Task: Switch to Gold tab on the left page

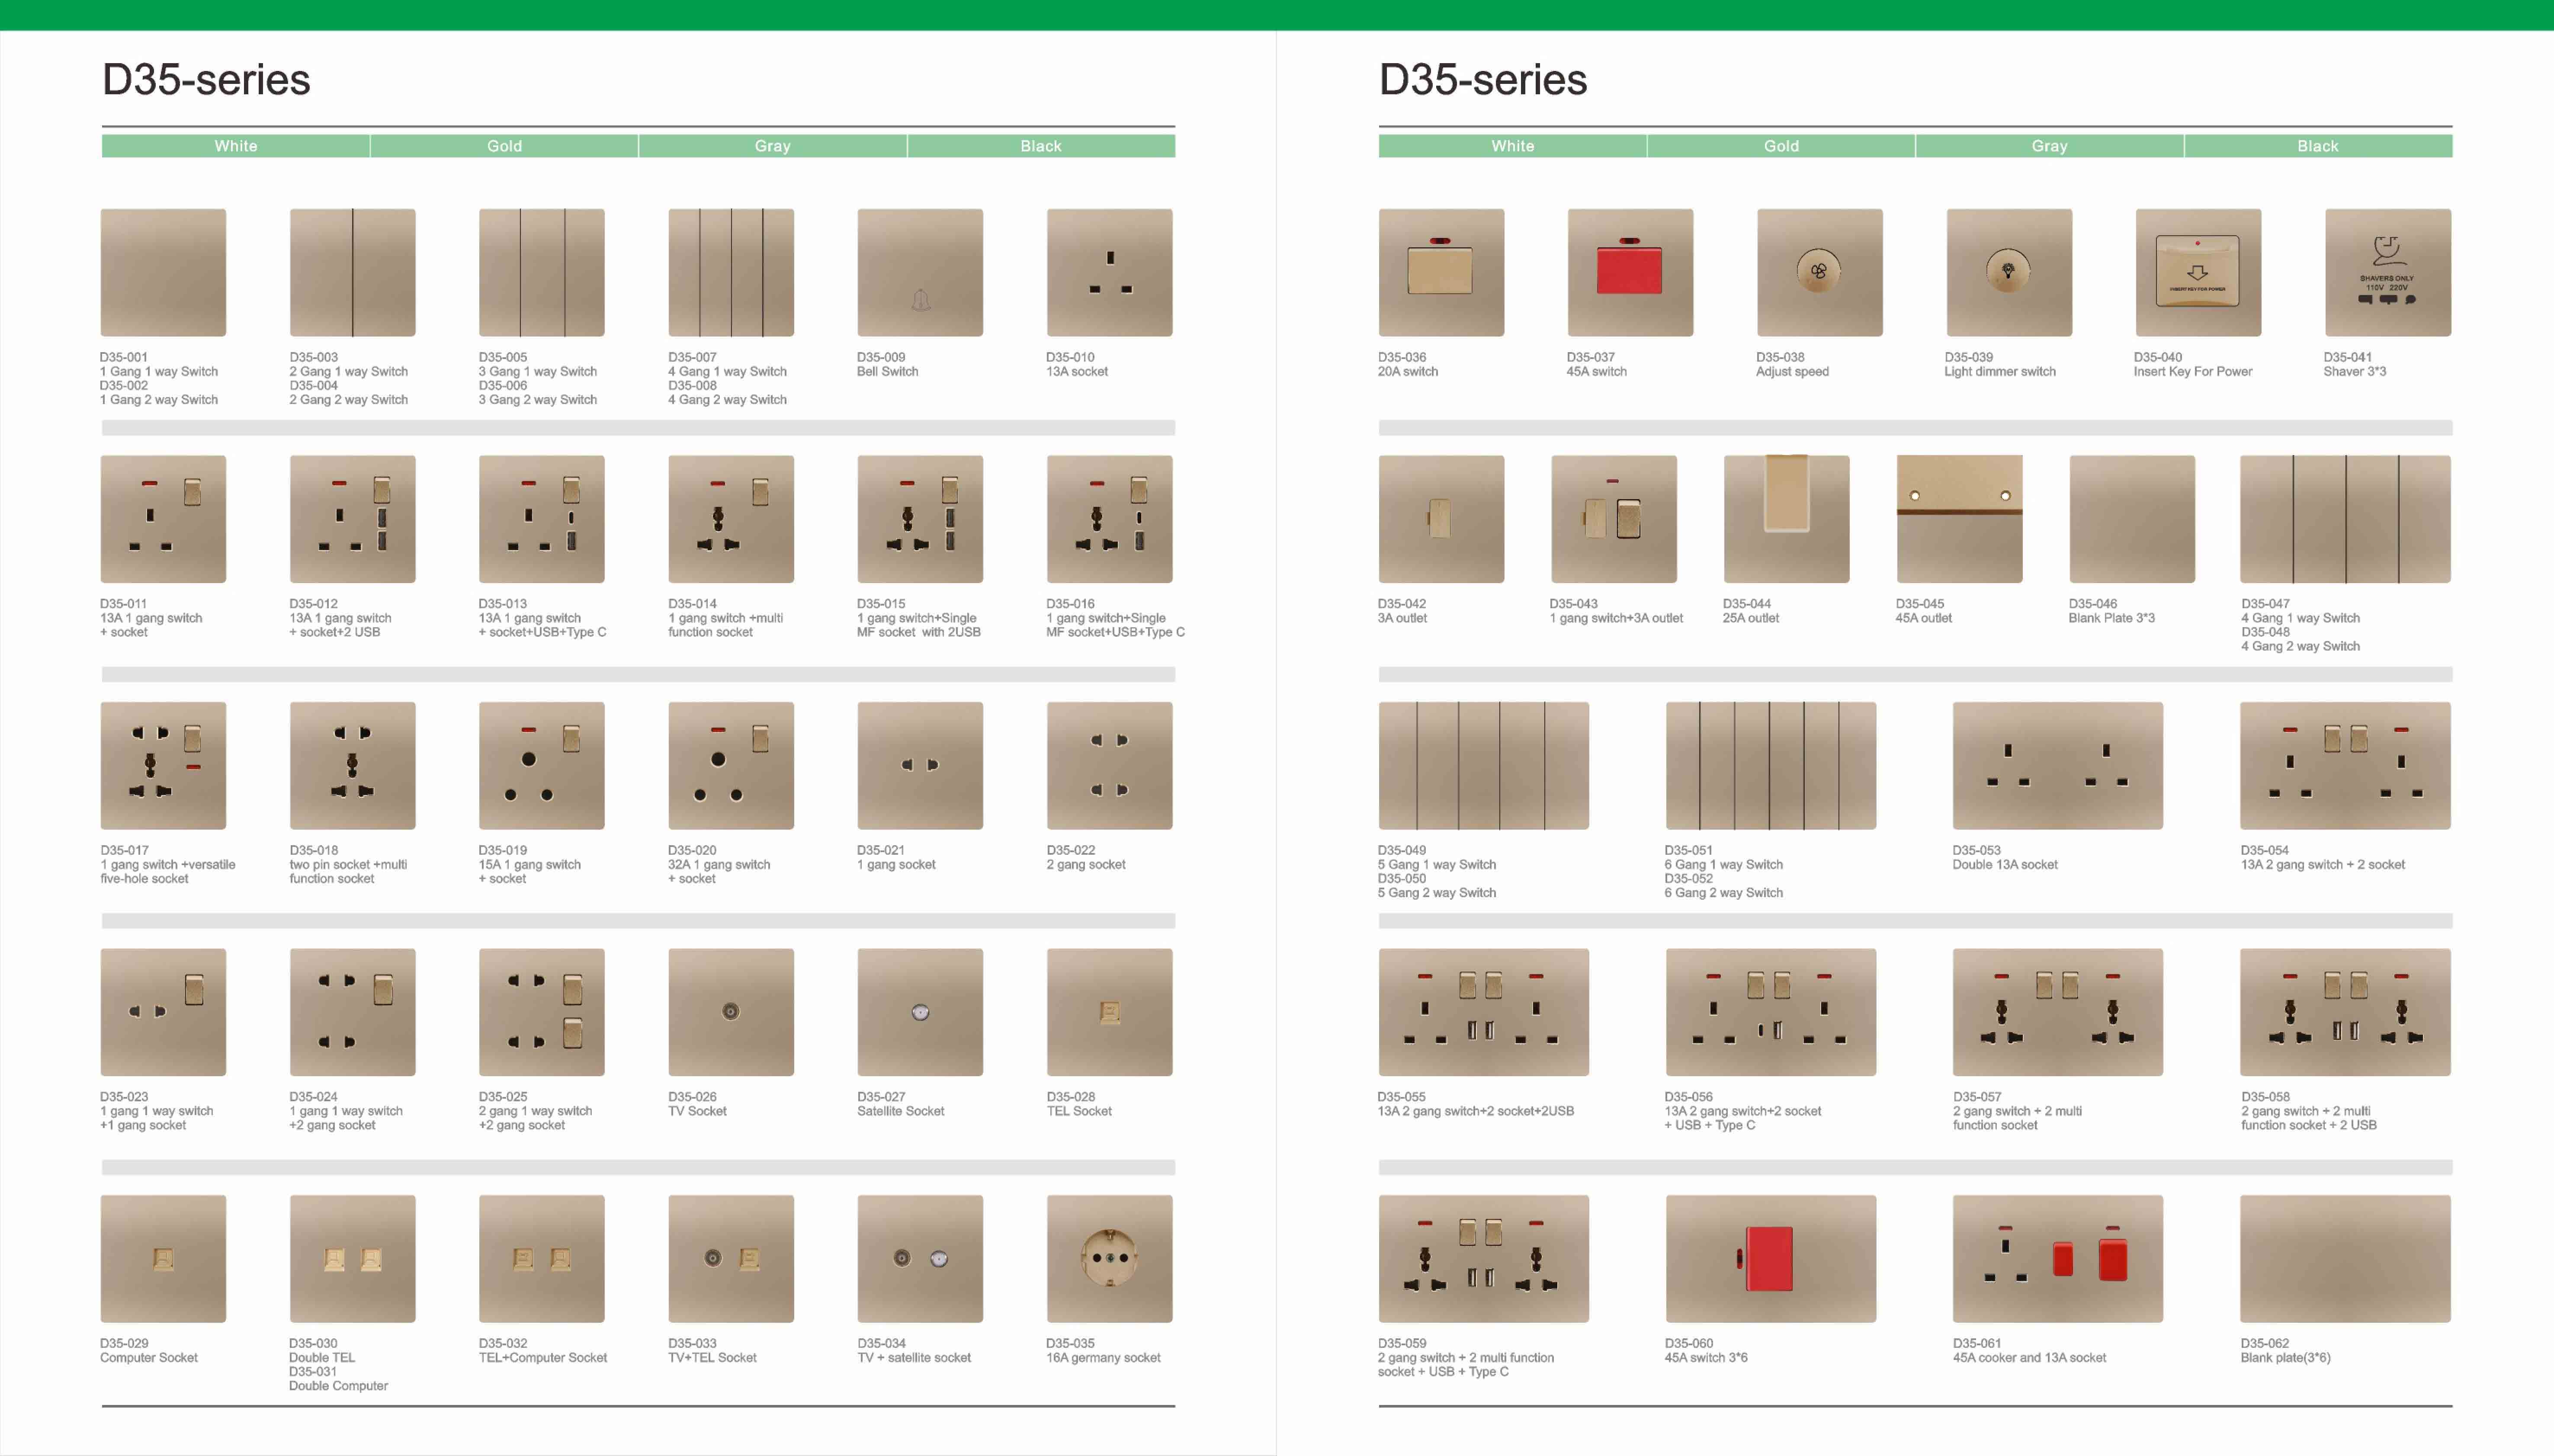Action: [504, 146]
